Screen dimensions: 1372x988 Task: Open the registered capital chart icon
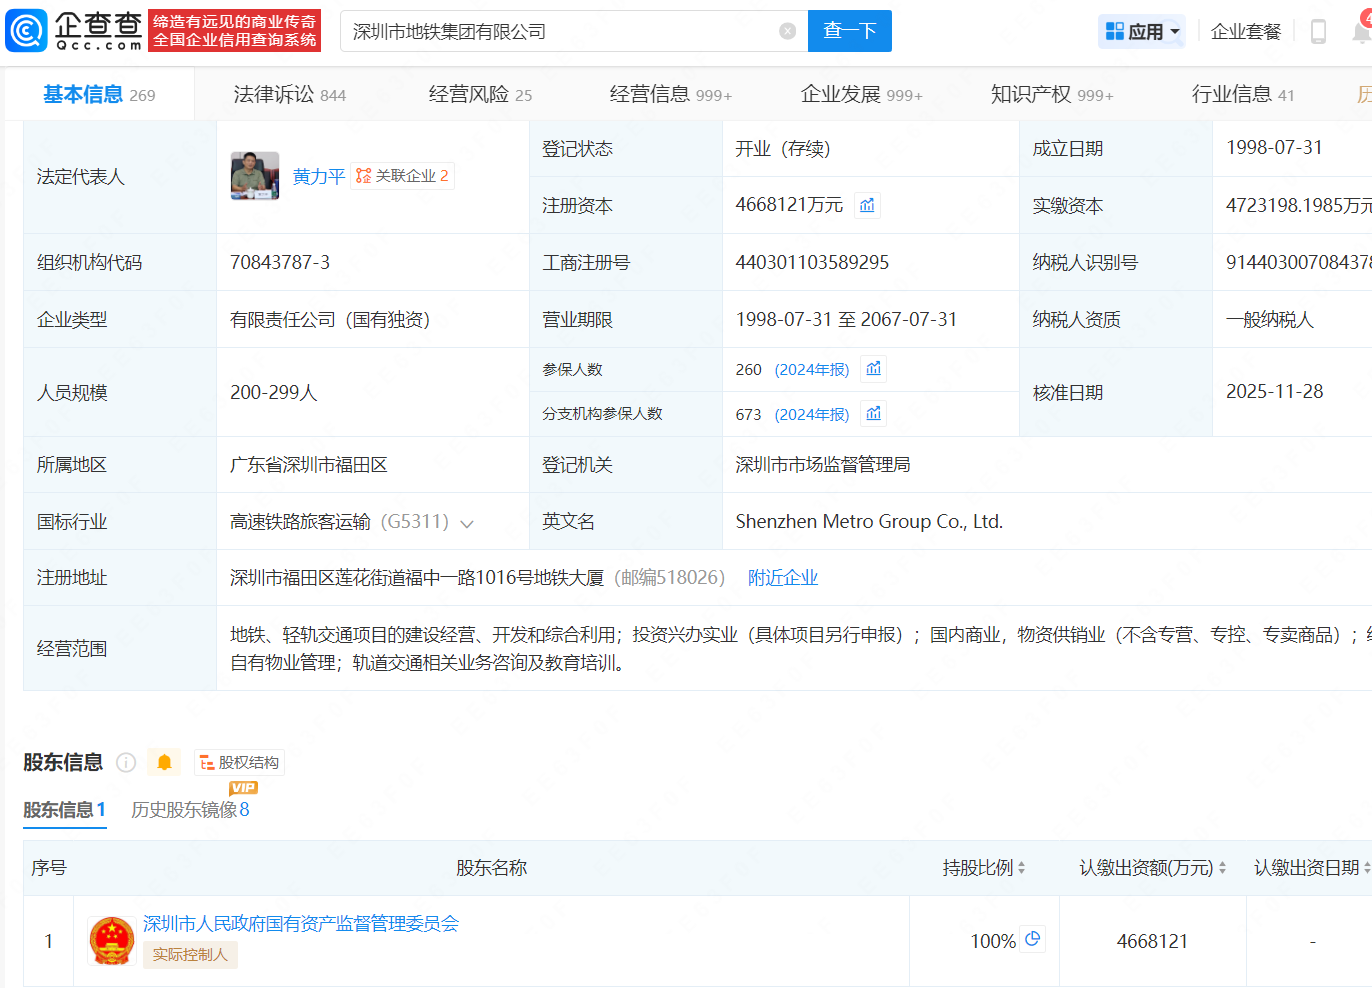pos(867,205)
